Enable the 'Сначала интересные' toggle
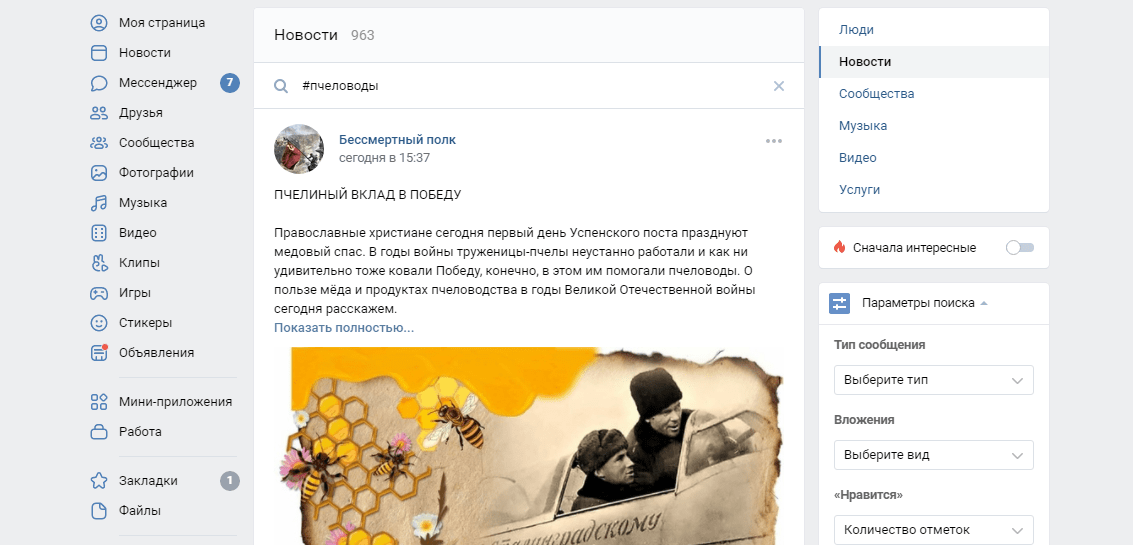Screen dimensions: 1133x545 click(x=1020, y=248)
